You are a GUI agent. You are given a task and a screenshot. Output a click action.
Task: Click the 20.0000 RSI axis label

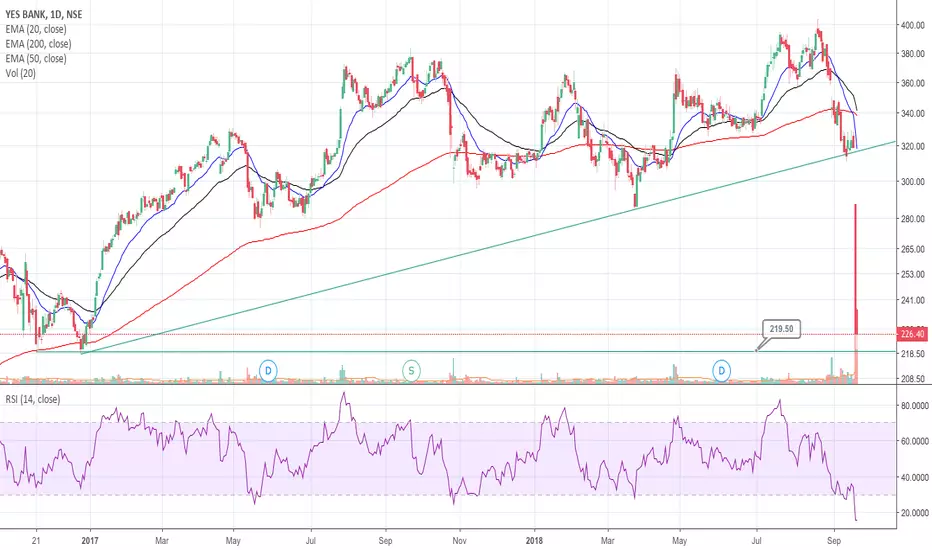click(915, 513)
